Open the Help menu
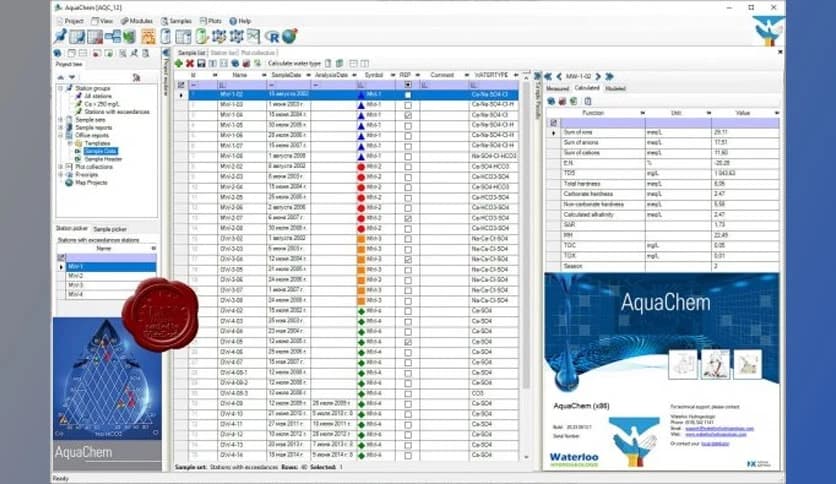Viewport: 836px width, 484px height. [240, 21]
